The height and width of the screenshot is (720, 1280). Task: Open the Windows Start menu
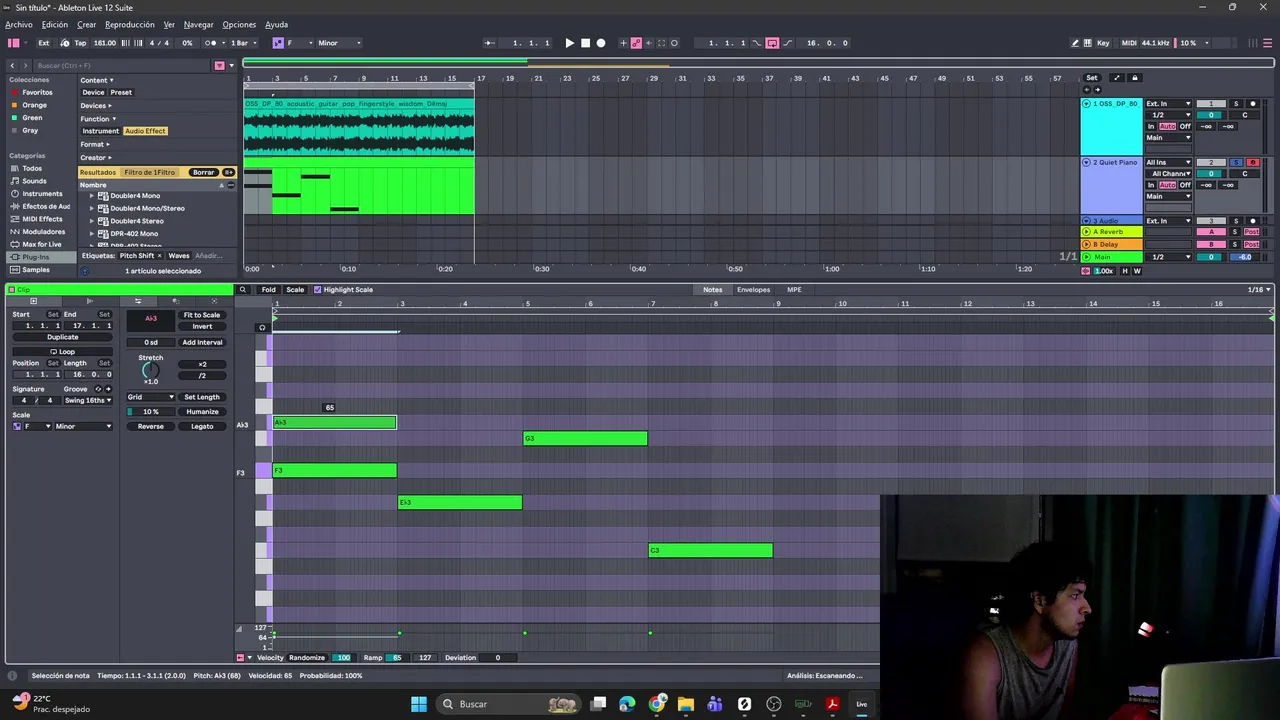point(419,704)
